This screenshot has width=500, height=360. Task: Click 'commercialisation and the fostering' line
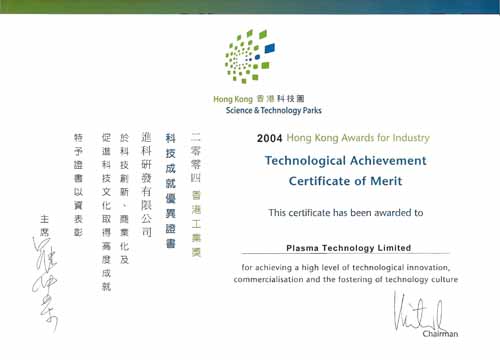tap(346, 279)
